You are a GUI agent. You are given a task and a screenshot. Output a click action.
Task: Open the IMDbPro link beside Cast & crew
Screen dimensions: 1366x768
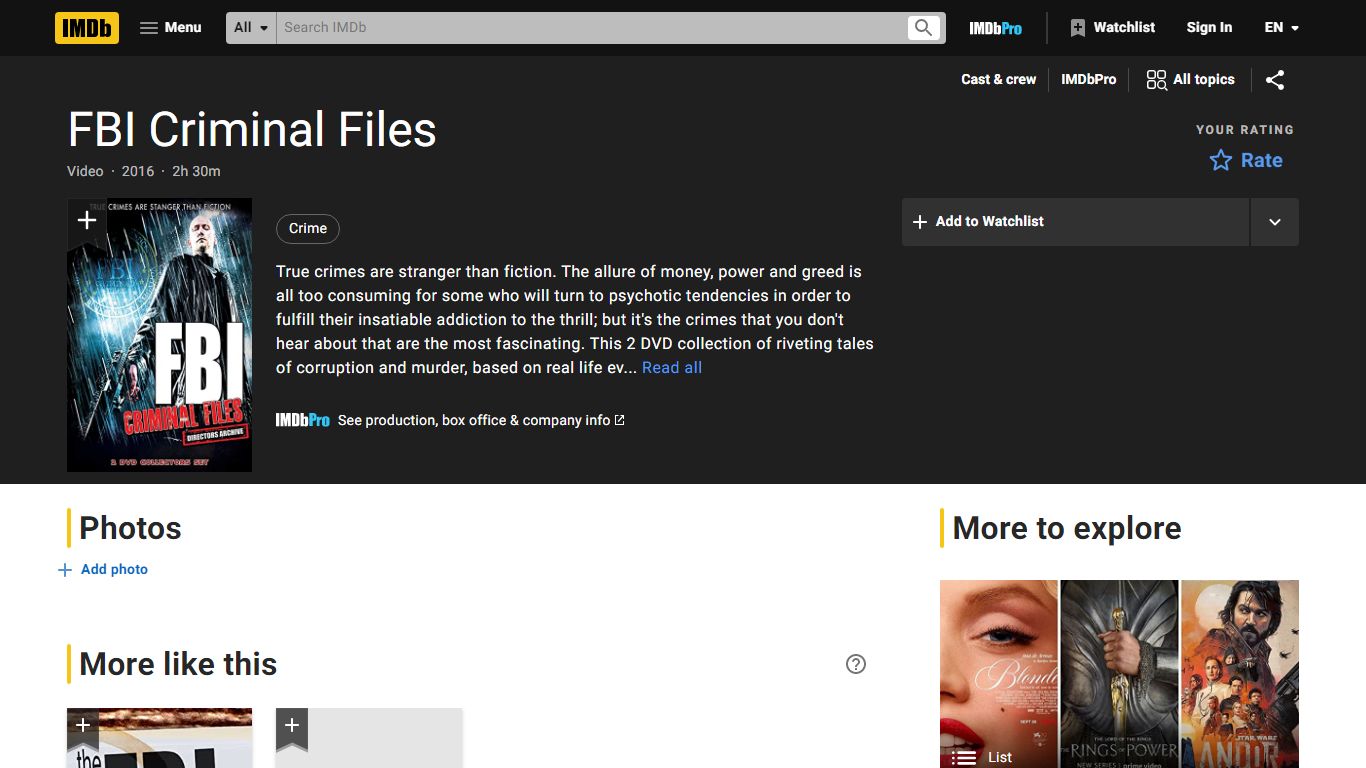pos(1088,80)
